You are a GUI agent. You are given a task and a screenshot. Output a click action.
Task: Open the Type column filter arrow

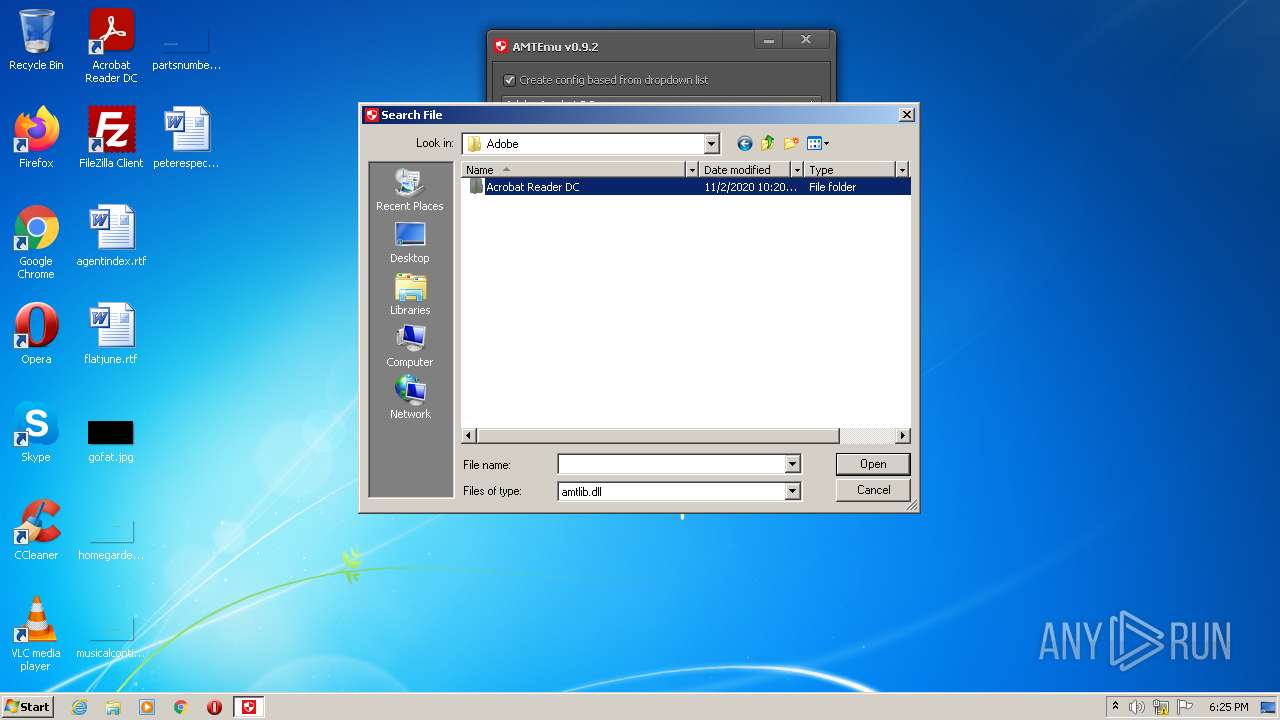[901, 170]
